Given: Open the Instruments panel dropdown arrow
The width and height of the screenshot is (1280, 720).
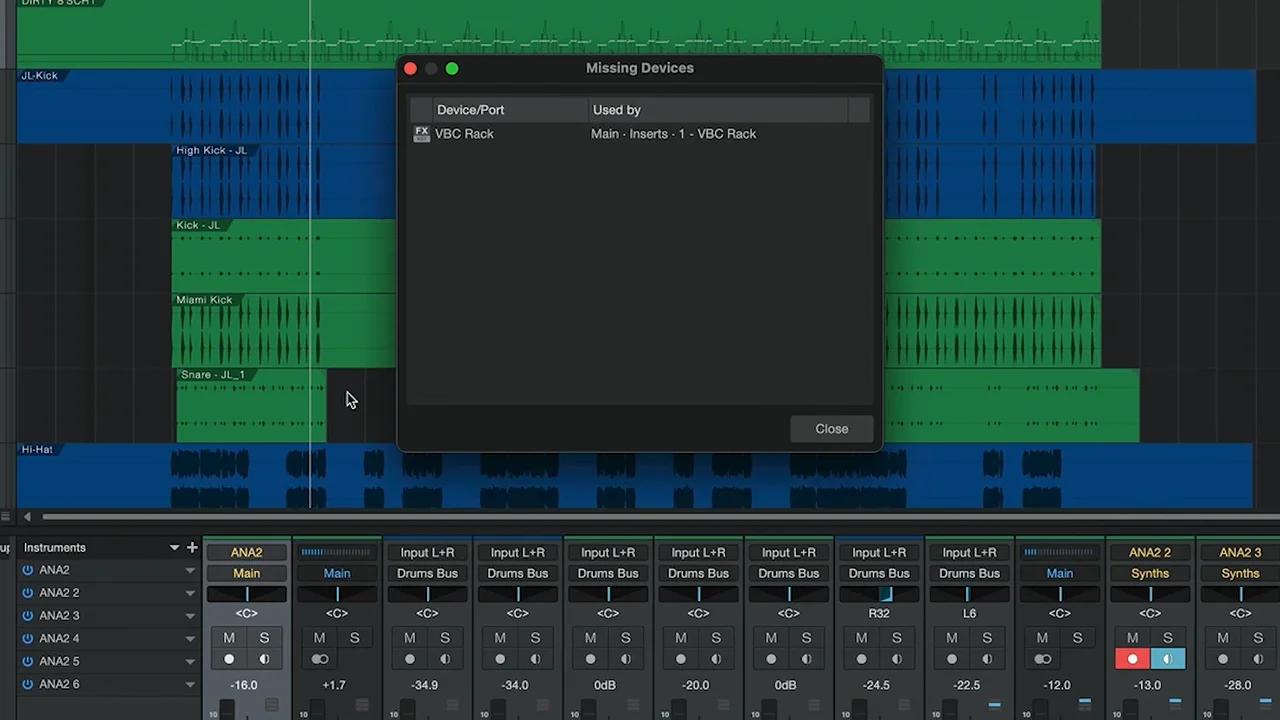Looking at the screenshot, I should [174, 548].
